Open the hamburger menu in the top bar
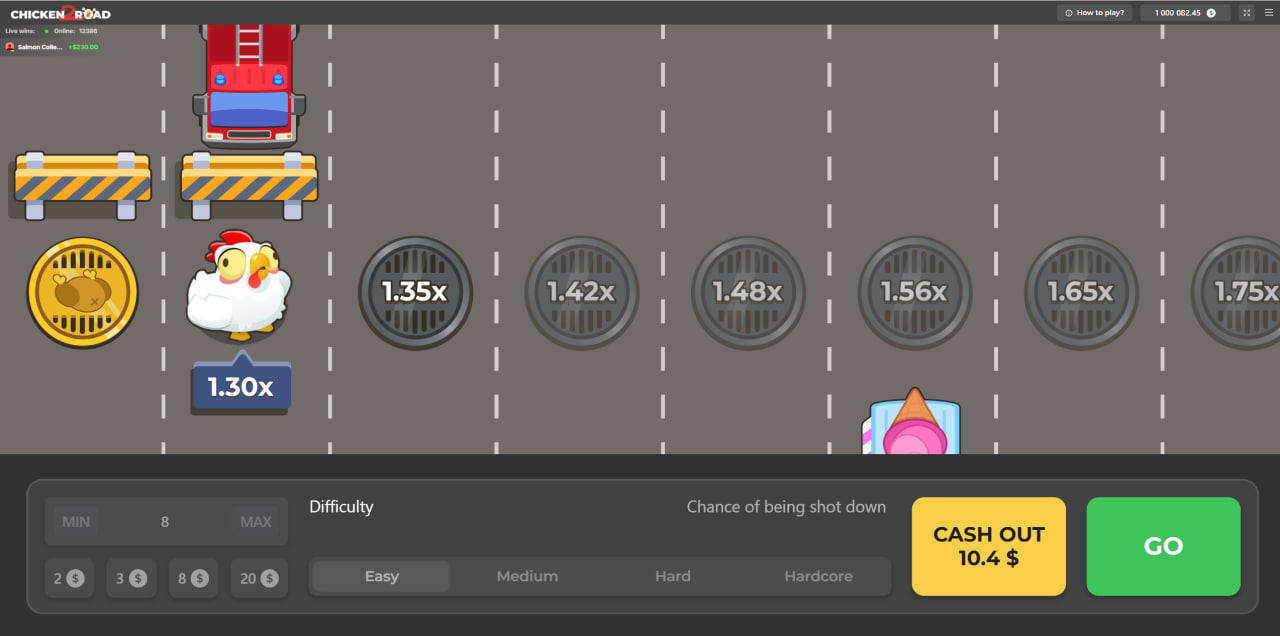Screen dimensions: 1280x636 (1269, 13)
